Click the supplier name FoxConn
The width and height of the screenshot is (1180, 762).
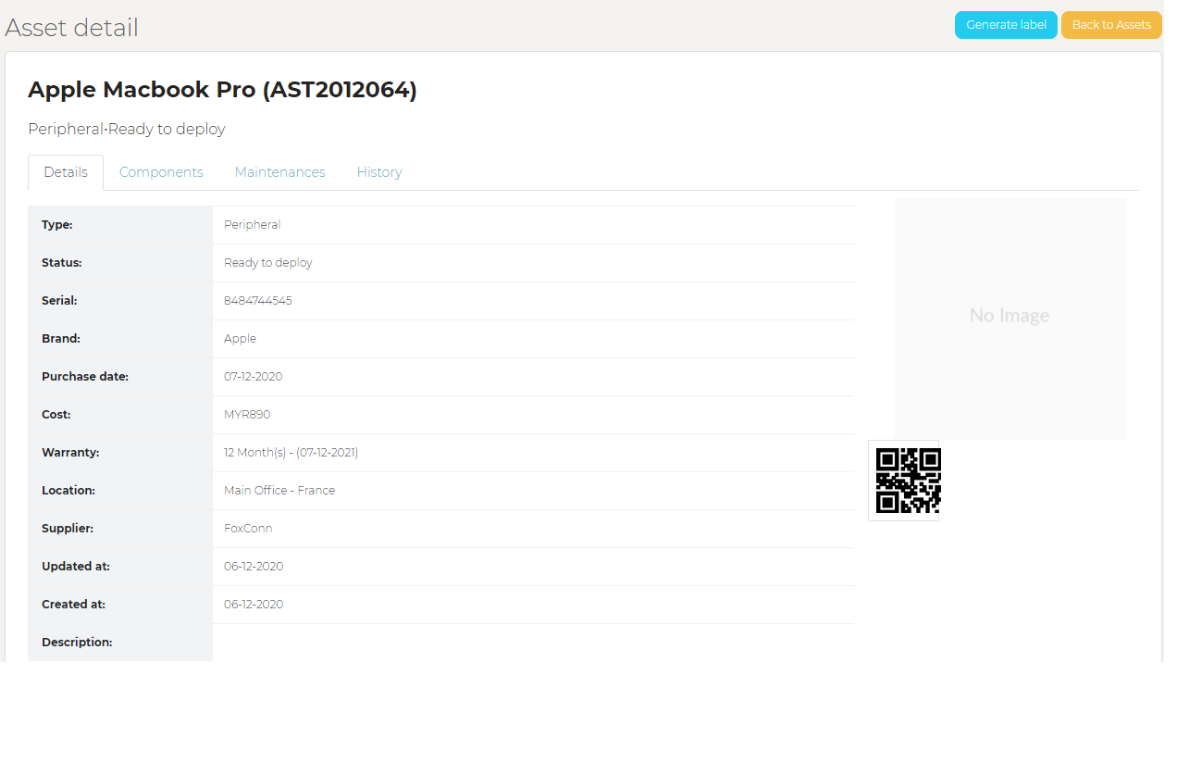point(248,529)
